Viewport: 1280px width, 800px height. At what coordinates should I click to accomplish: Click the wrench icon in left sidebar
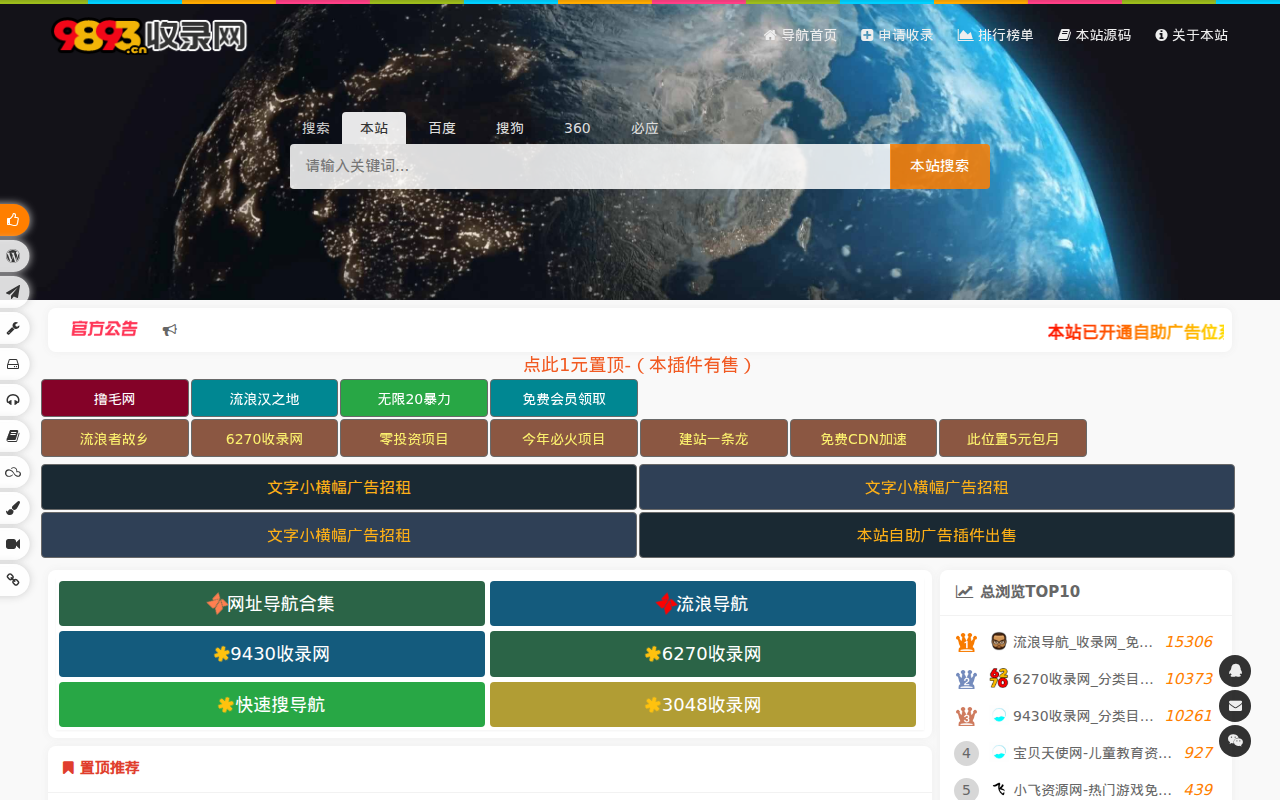[x=13, y=328]
